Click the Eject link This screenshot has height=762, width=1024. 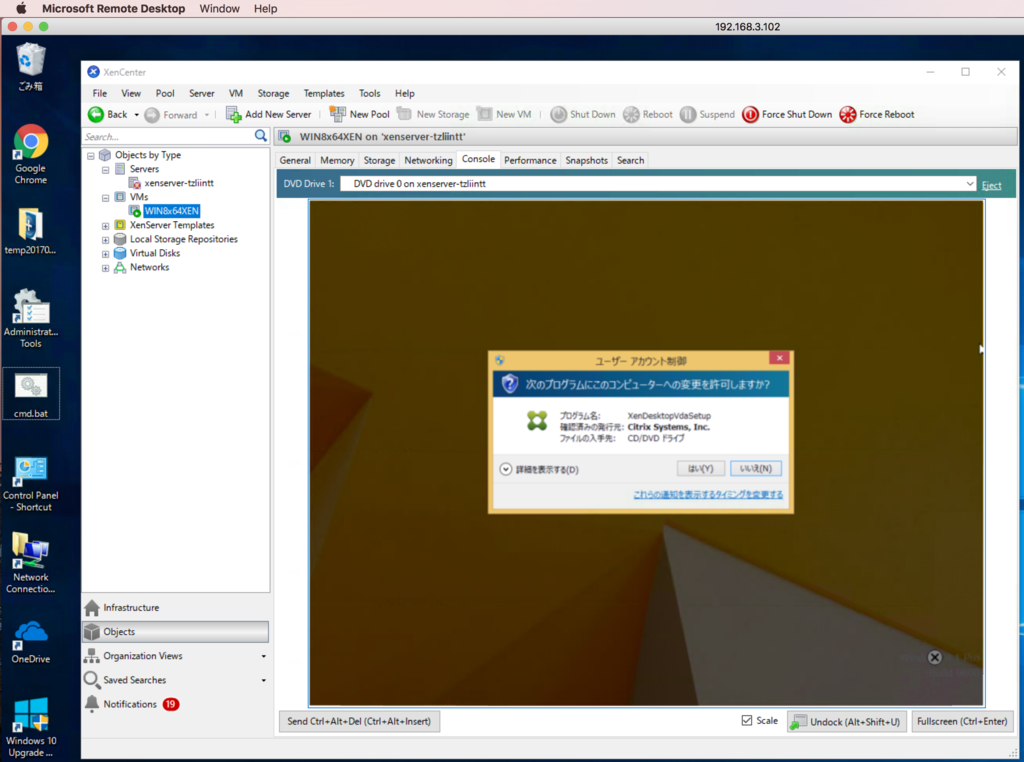pos(991,185)
